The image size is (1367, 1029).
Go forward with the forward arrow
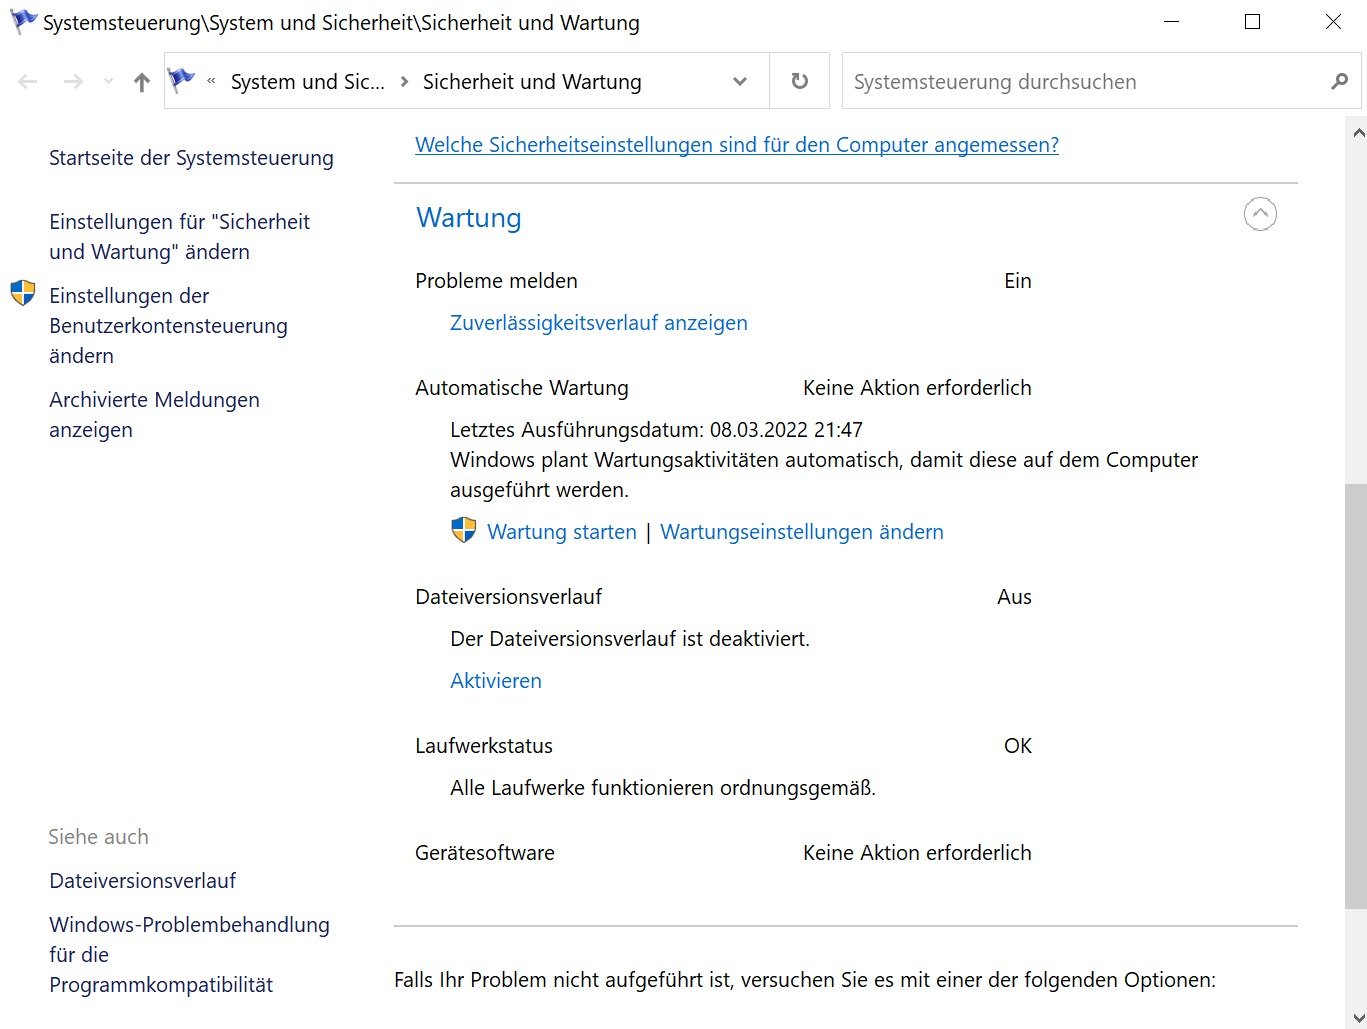(x=73, y=82)
